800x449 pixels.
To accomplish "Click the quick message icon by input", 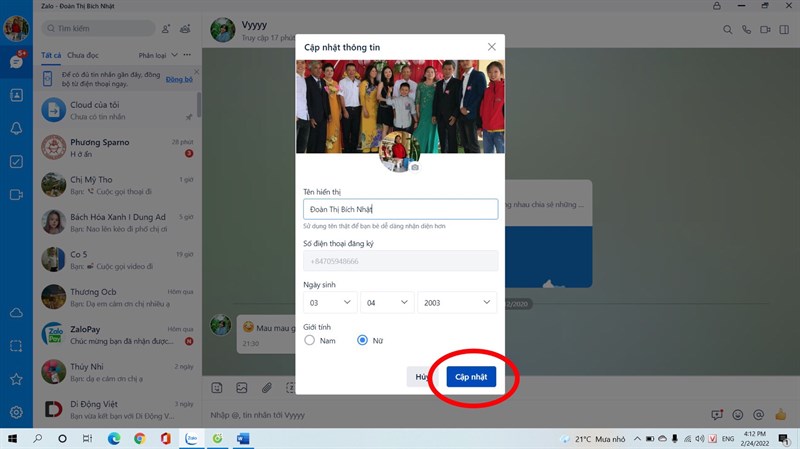I will coord(717,415).
